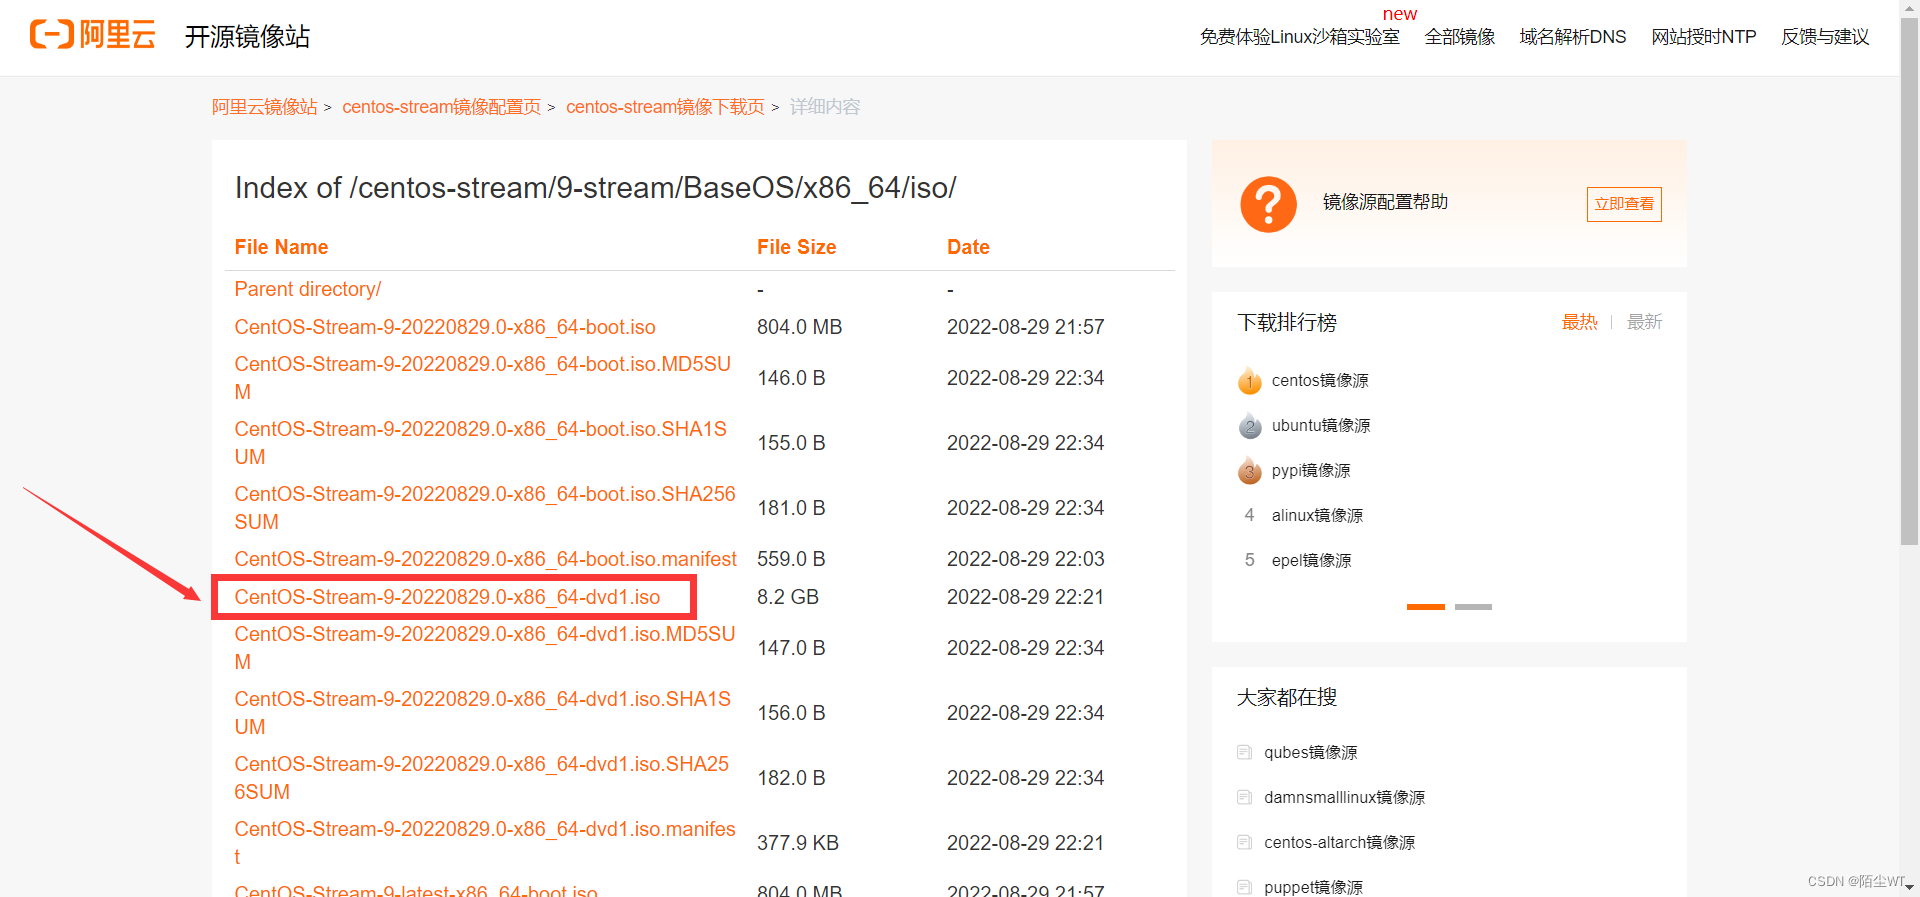Click the File Name column header
The width and height of the screenshot is (1920, 897).
coord(281,247)
